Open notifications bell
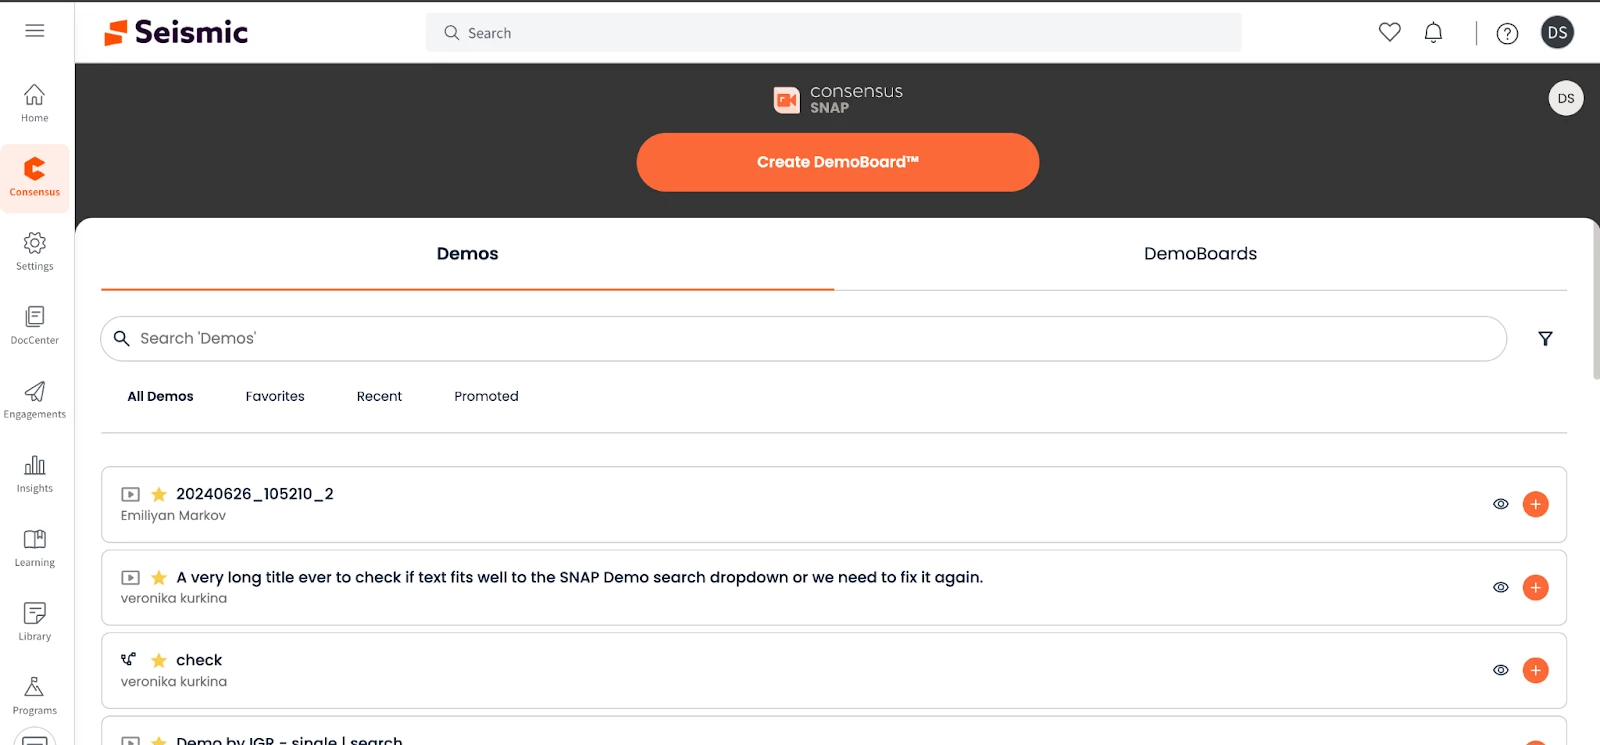The width and height of the screenshot is (1600, 745). 1434,32
